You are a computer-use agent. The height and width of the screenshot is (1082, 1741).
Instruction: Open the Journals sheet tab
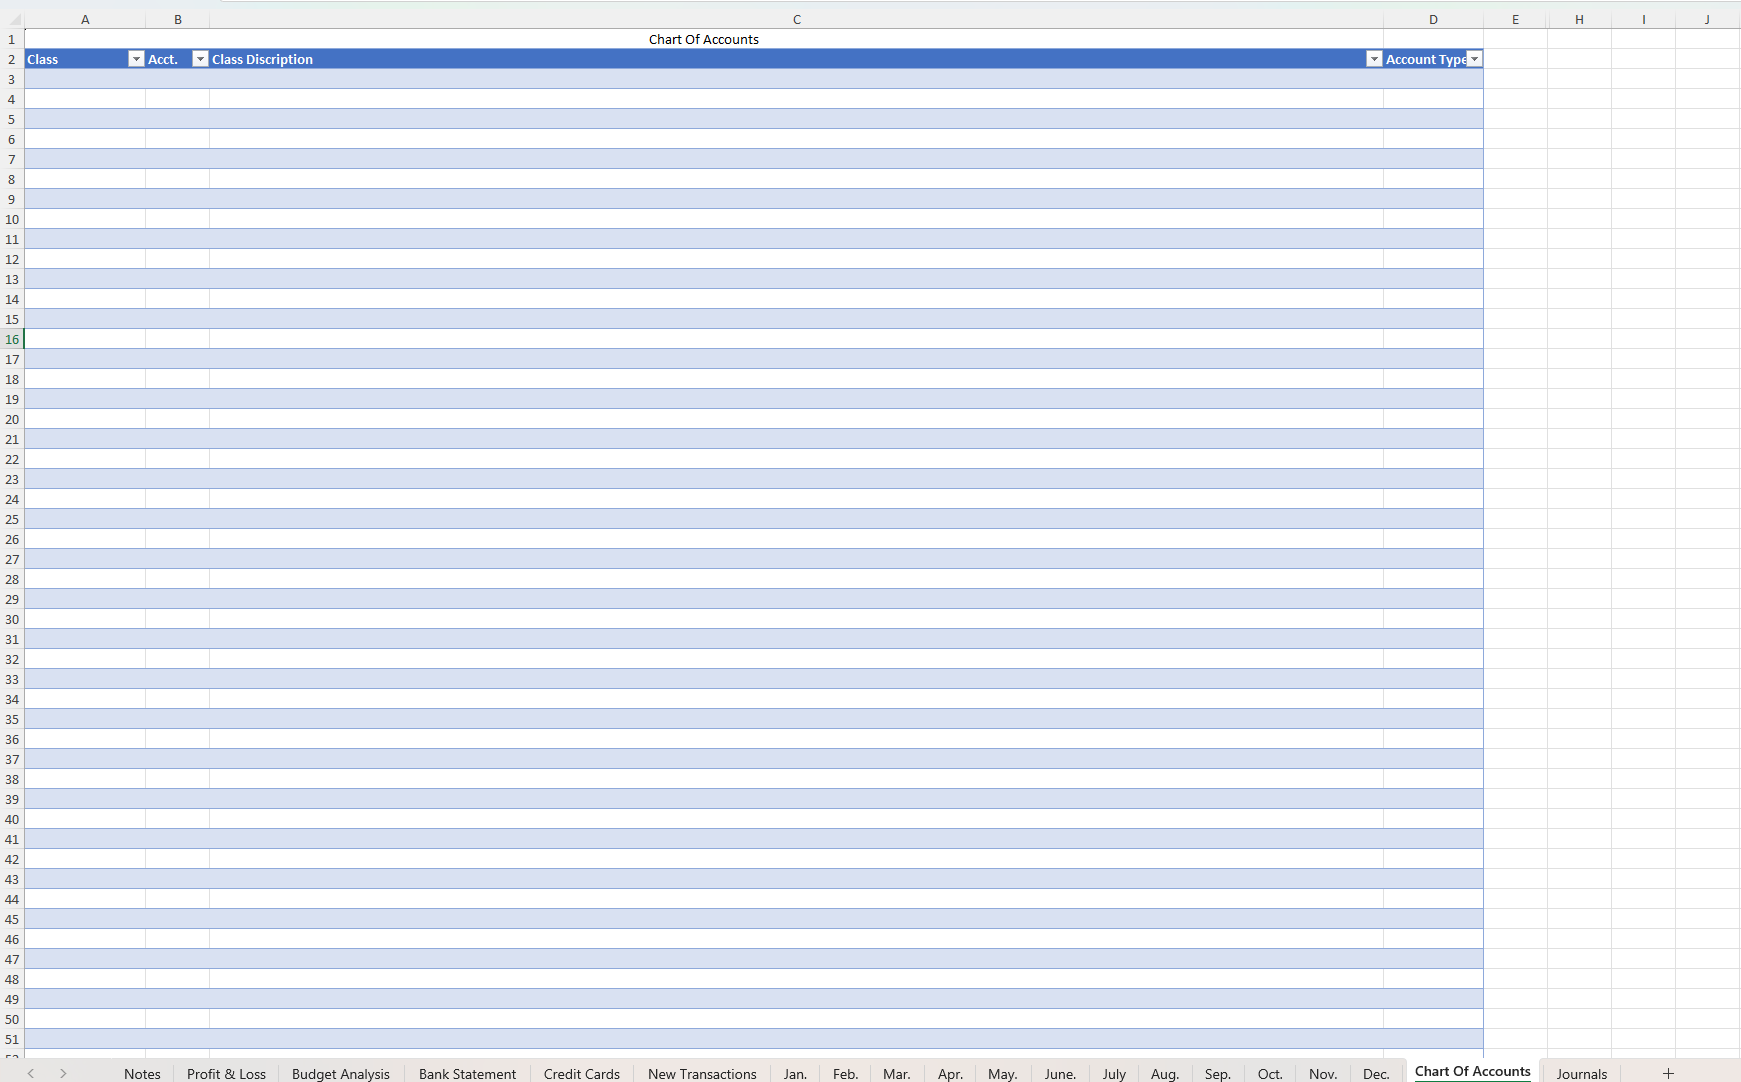click(x=1581, y=1073)
